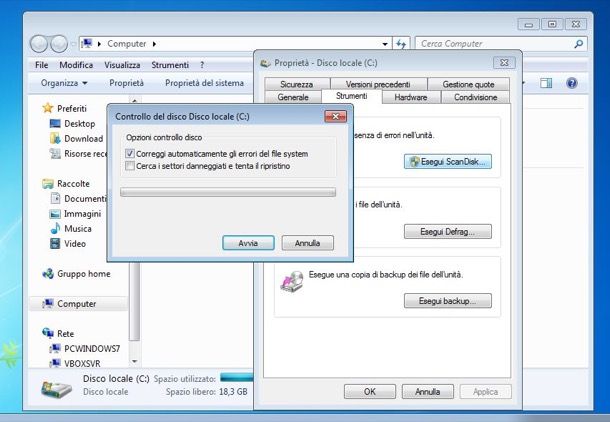
Task: Click the Spazio utilizzato usage bar
Action: click(x=237, y=377)
